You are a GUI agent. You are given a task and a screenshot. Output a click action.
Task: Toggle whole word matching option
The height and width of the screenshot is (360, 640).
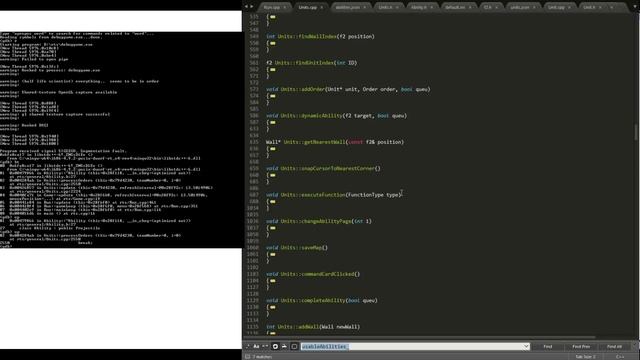[x=265, y=346]
